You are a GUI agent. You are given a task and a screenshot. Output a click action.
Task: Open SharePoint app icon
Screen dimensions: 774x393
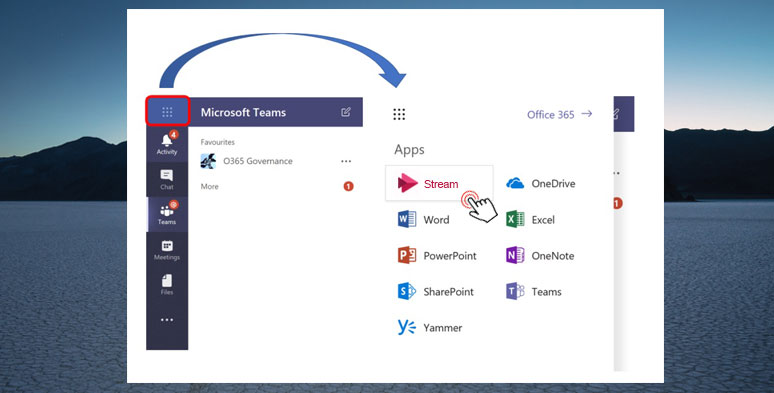click(407, 291)
